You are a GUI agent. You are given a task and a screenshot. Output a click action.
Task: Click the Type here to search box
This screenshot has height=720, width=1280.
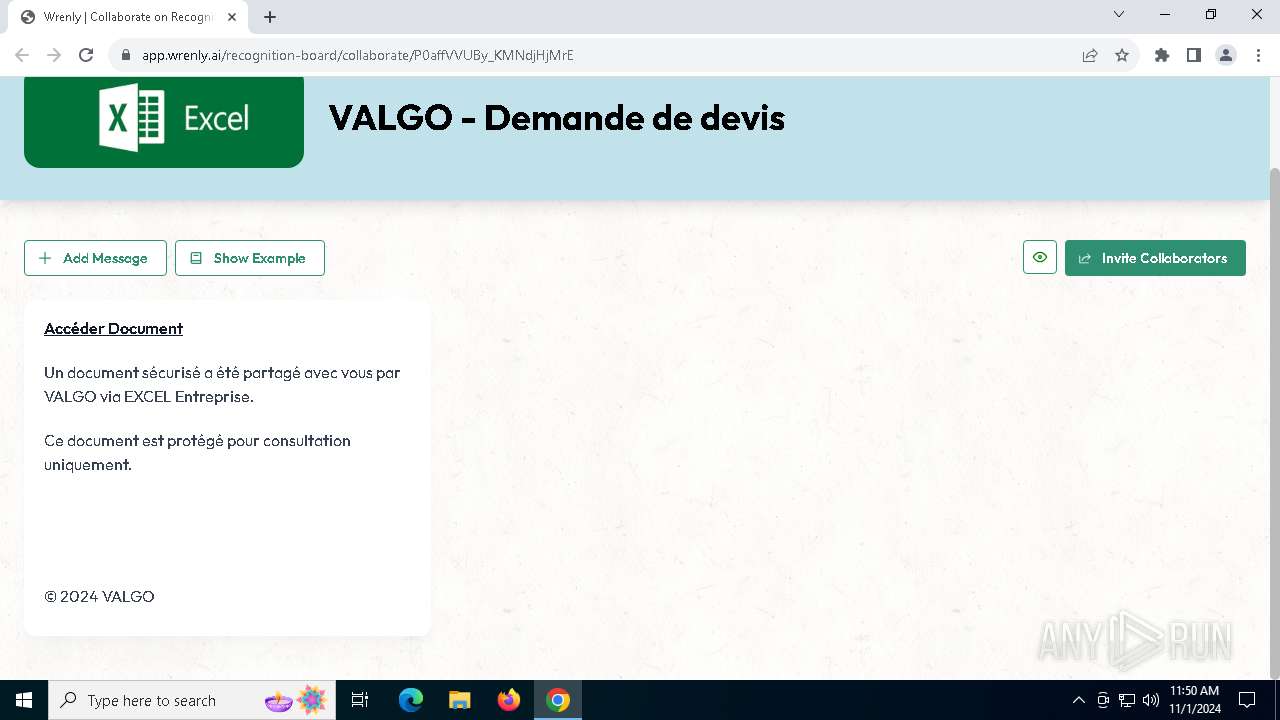[x=192, y=700]
